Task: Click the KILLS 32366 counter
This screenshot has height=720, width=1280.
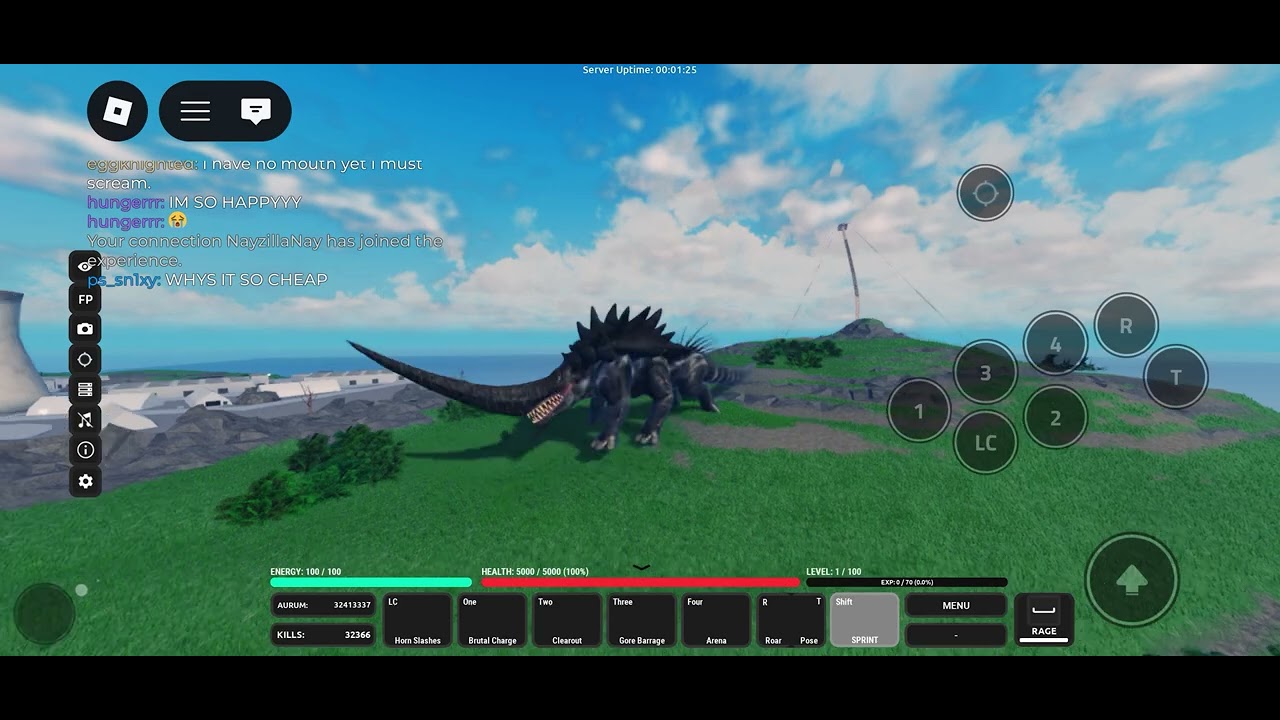Action: point(323,635)
